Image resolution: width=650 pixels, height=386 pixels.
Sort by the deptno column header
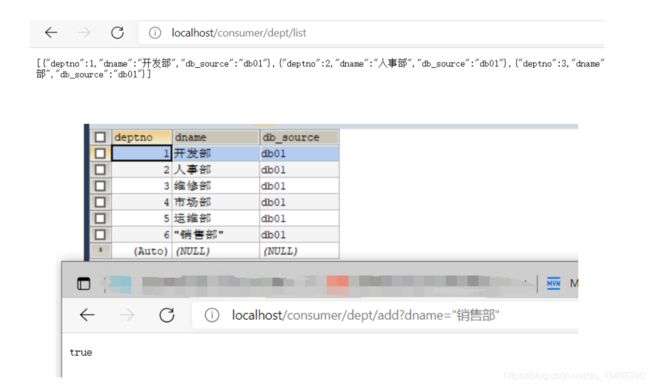(x=142, y=137)
